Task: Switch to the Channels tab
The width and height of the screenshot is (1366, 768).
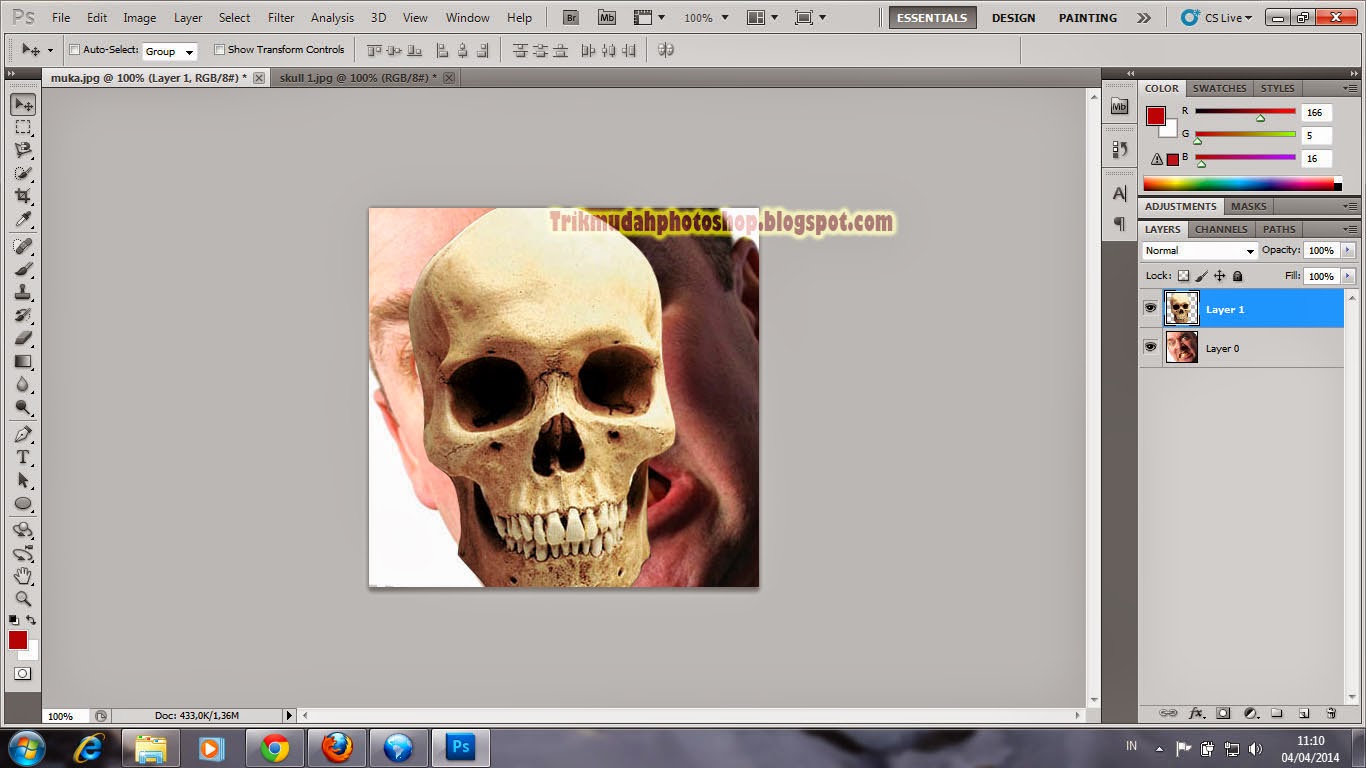Action: pos(1221,229)
